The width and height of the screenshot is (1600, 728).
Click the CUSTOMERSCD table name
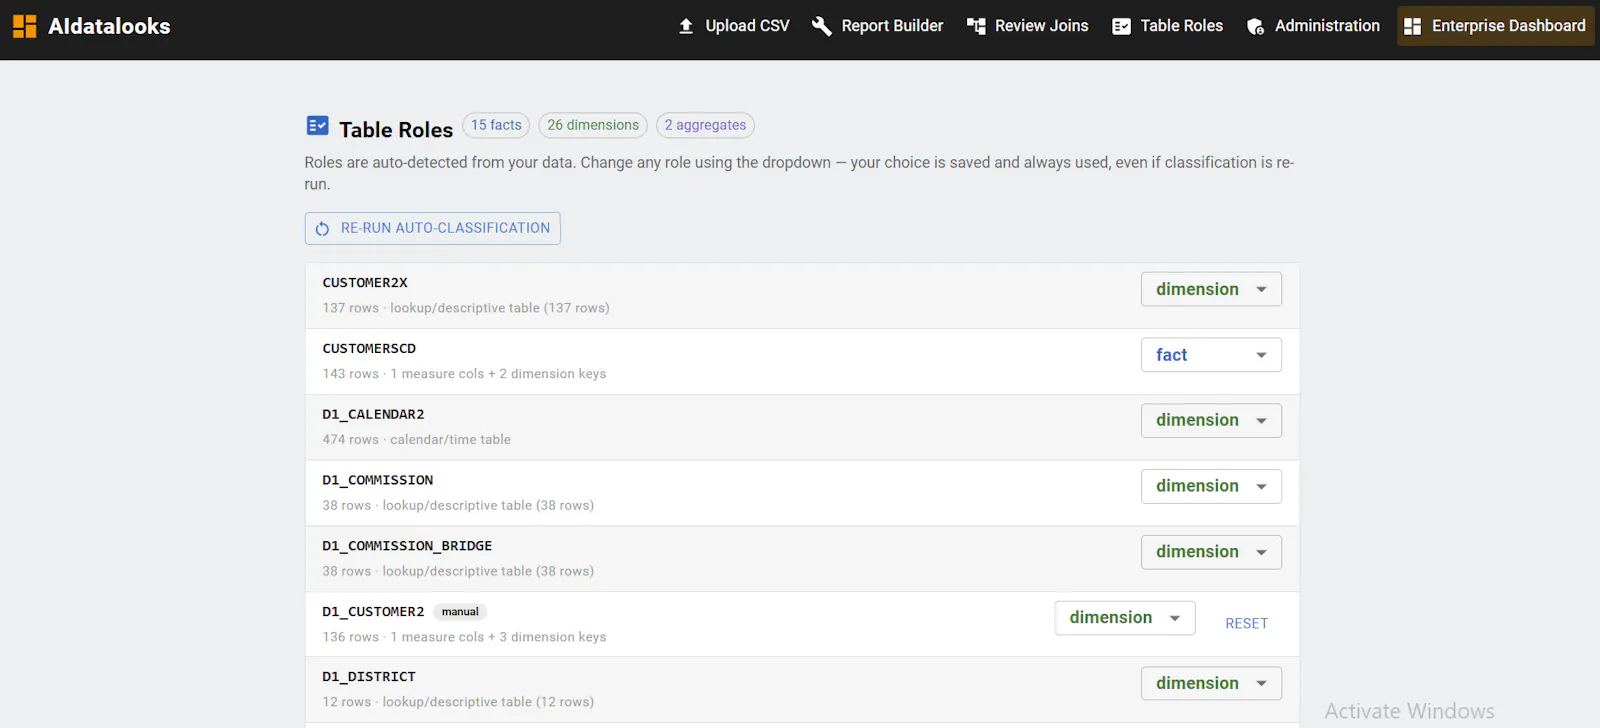tap(369, 349)
